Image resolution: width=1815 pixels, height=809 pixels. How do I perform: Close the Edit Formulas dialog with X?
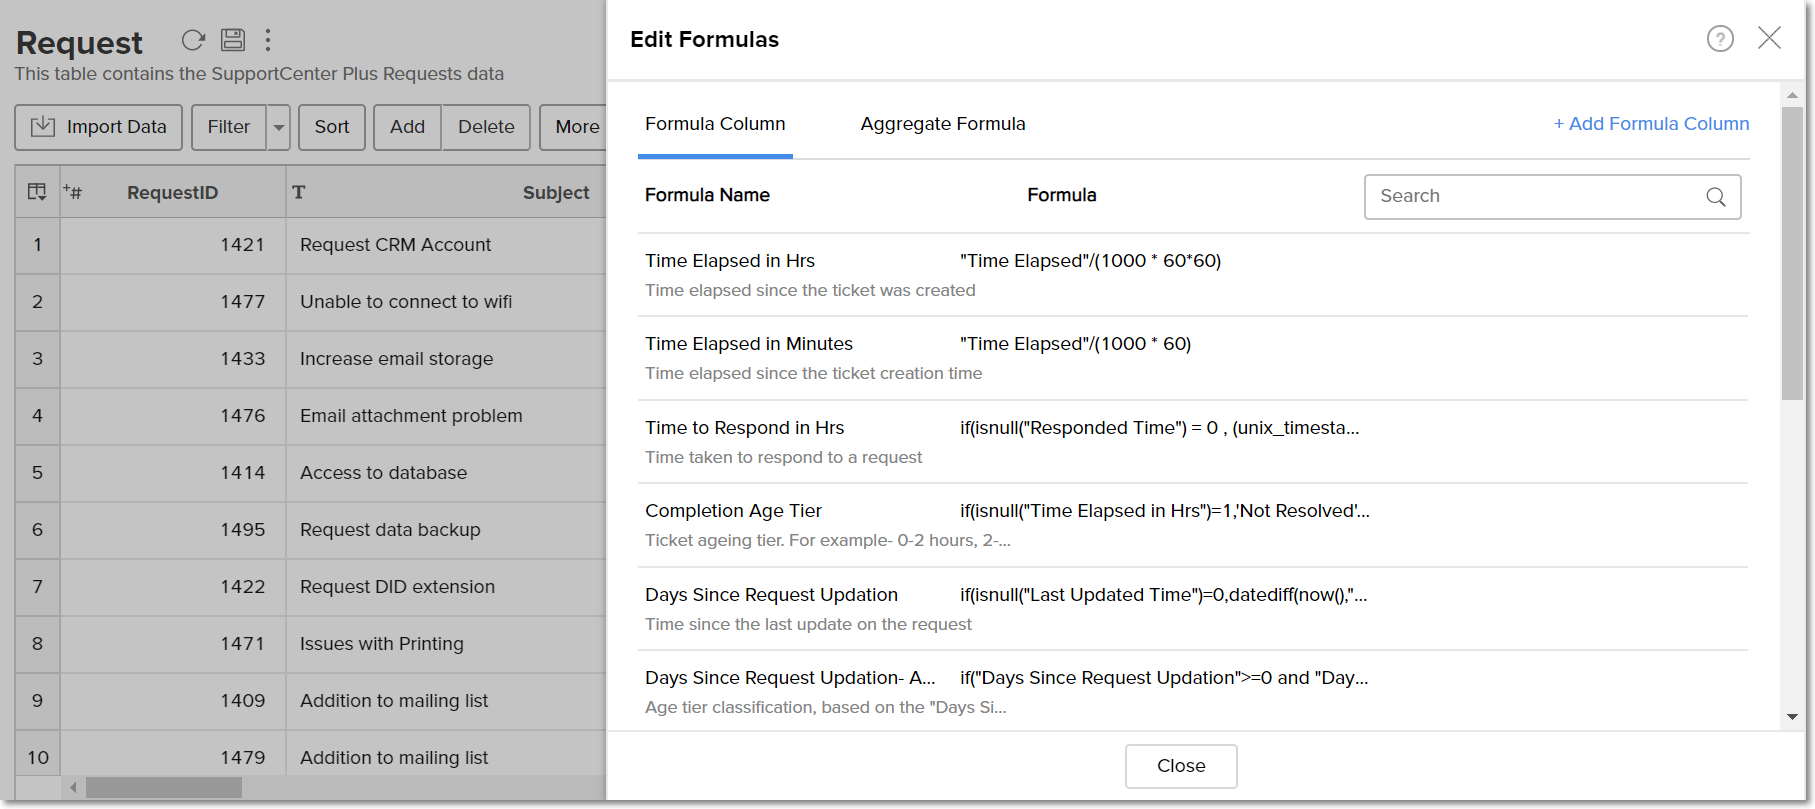(1769, 38)
